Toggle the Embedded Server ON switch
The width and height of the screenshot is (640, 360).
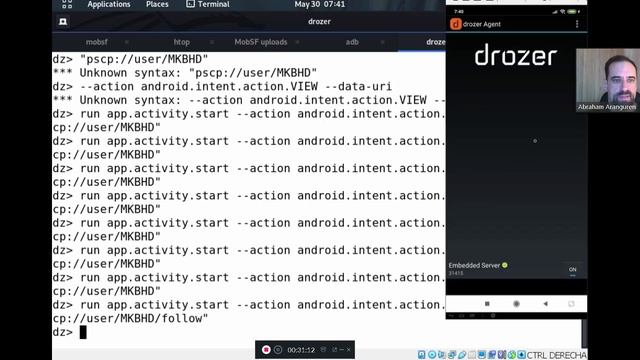573,271
